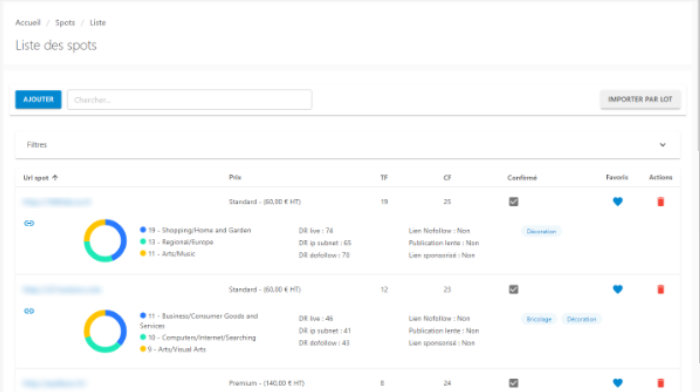The width and height of the screenshot is (700, 392).
Task: Click blue dot for Shopping/Home and Garden
Action: 143,229
